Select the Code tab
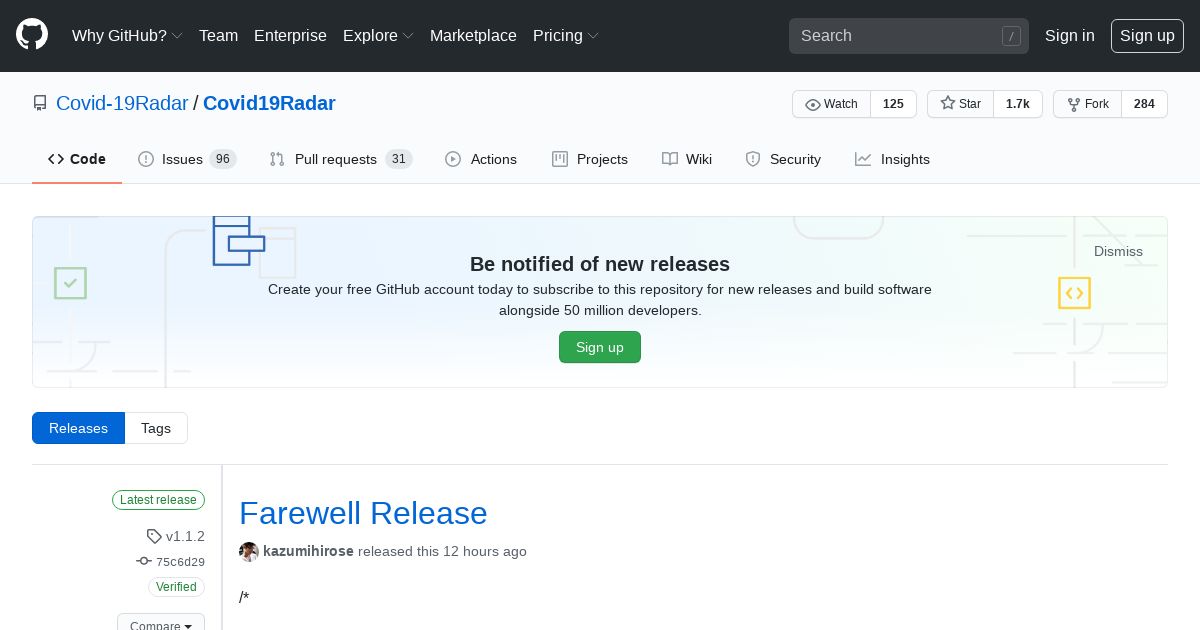 [77, 159]
